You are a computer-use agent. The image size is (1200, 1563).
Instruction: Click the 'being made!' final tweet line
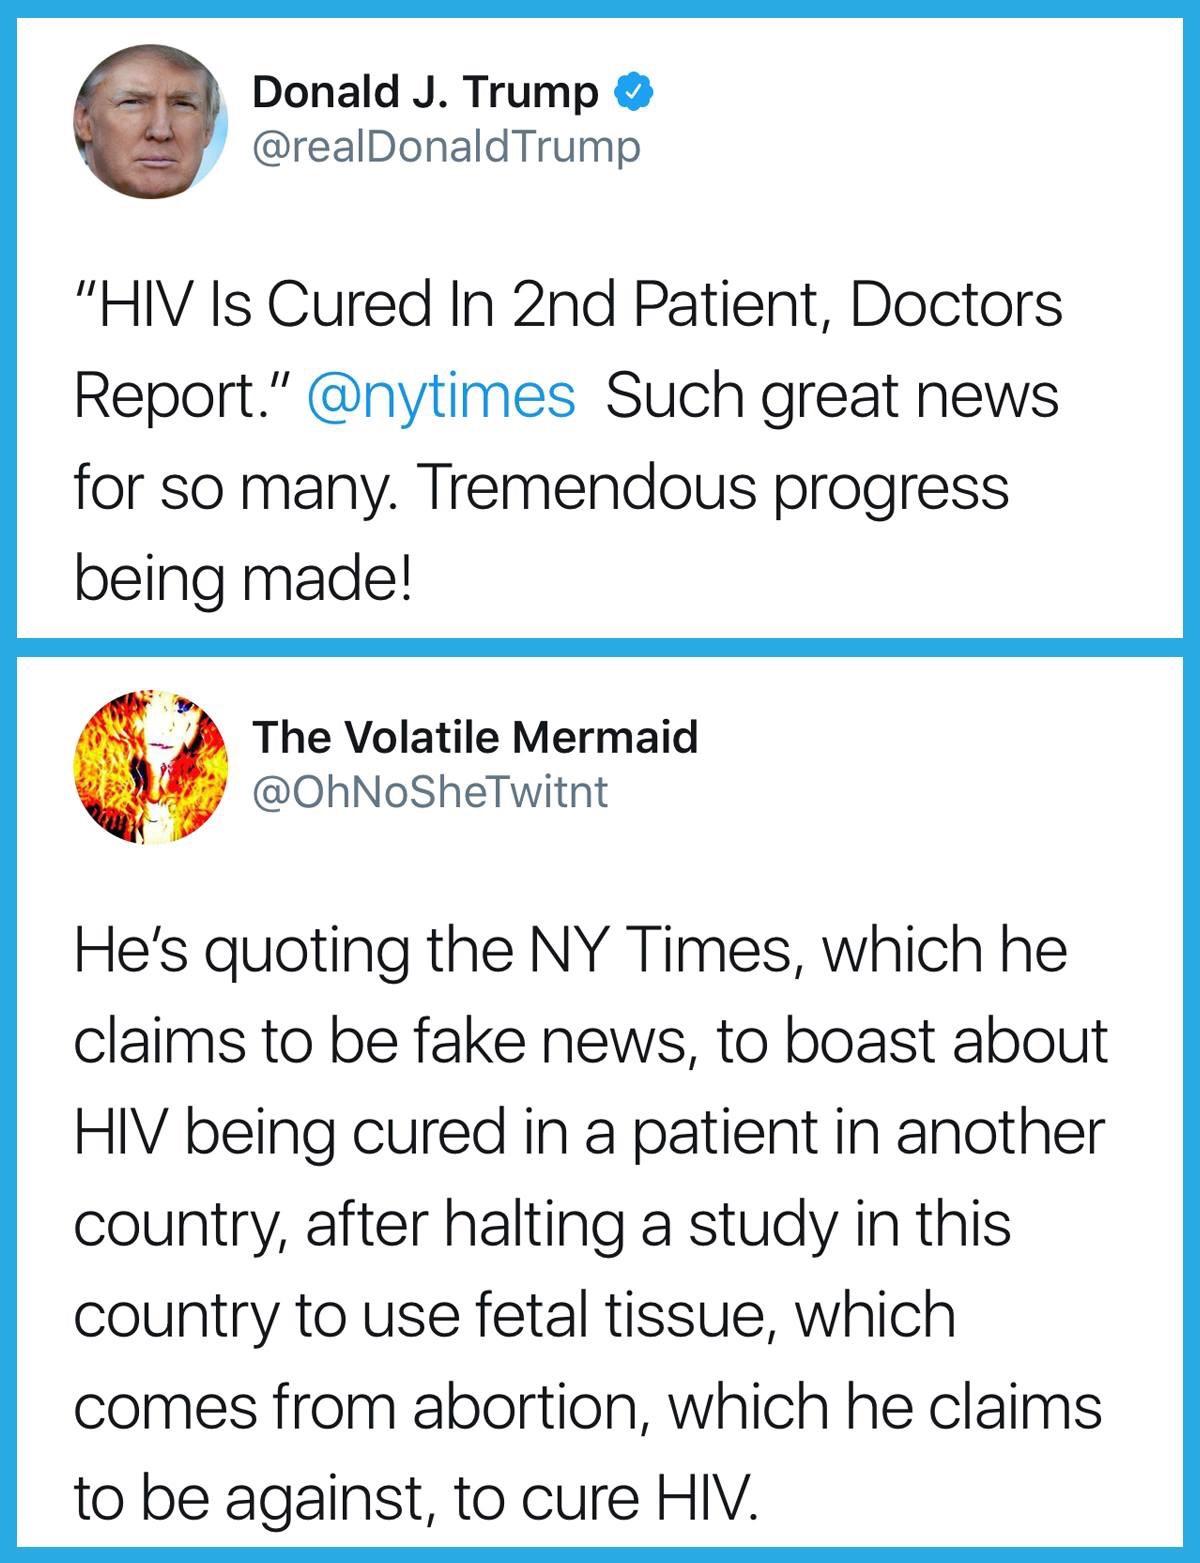[x=243, y=580]
